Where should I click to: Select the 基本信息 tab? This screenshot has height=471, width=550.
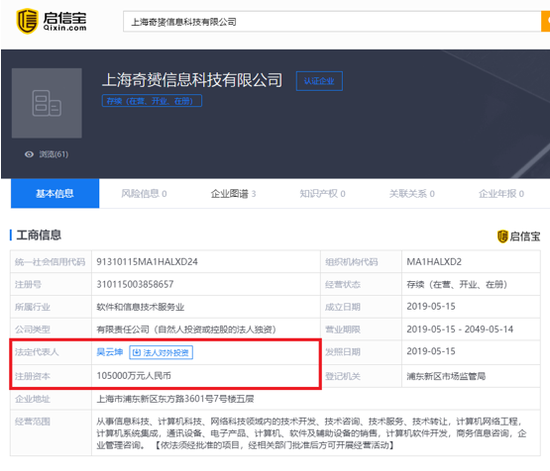[55, 193]
